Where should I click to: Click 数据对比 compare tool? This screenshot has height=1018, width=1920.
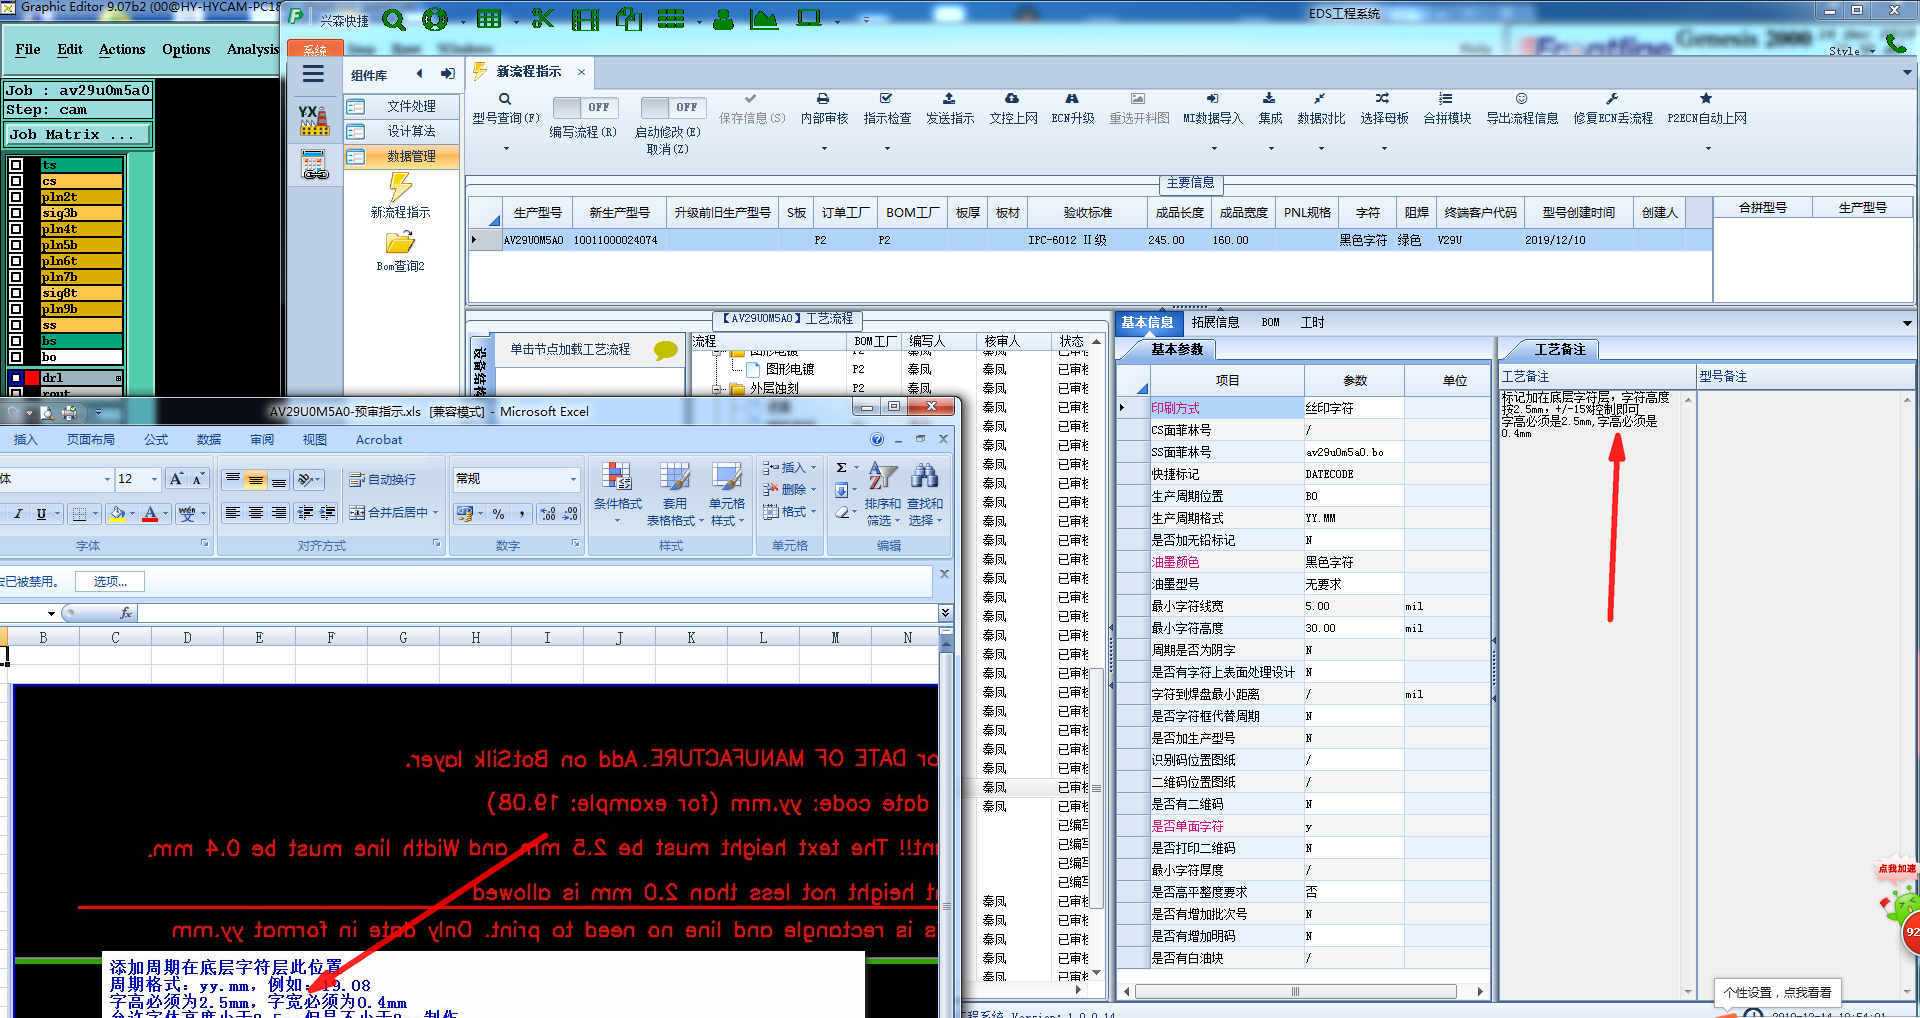(x=1321, y=109)
